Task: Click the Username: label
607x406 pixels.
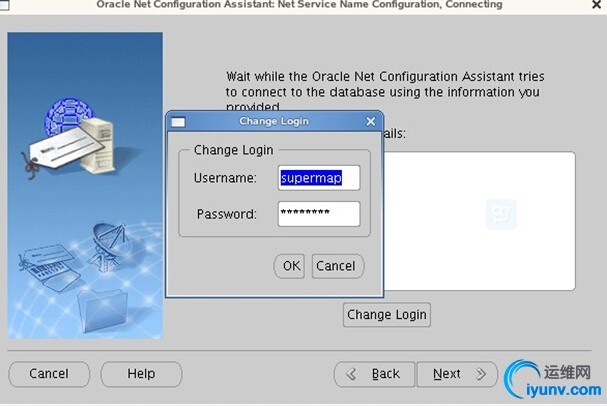Action: click(225, 178)
